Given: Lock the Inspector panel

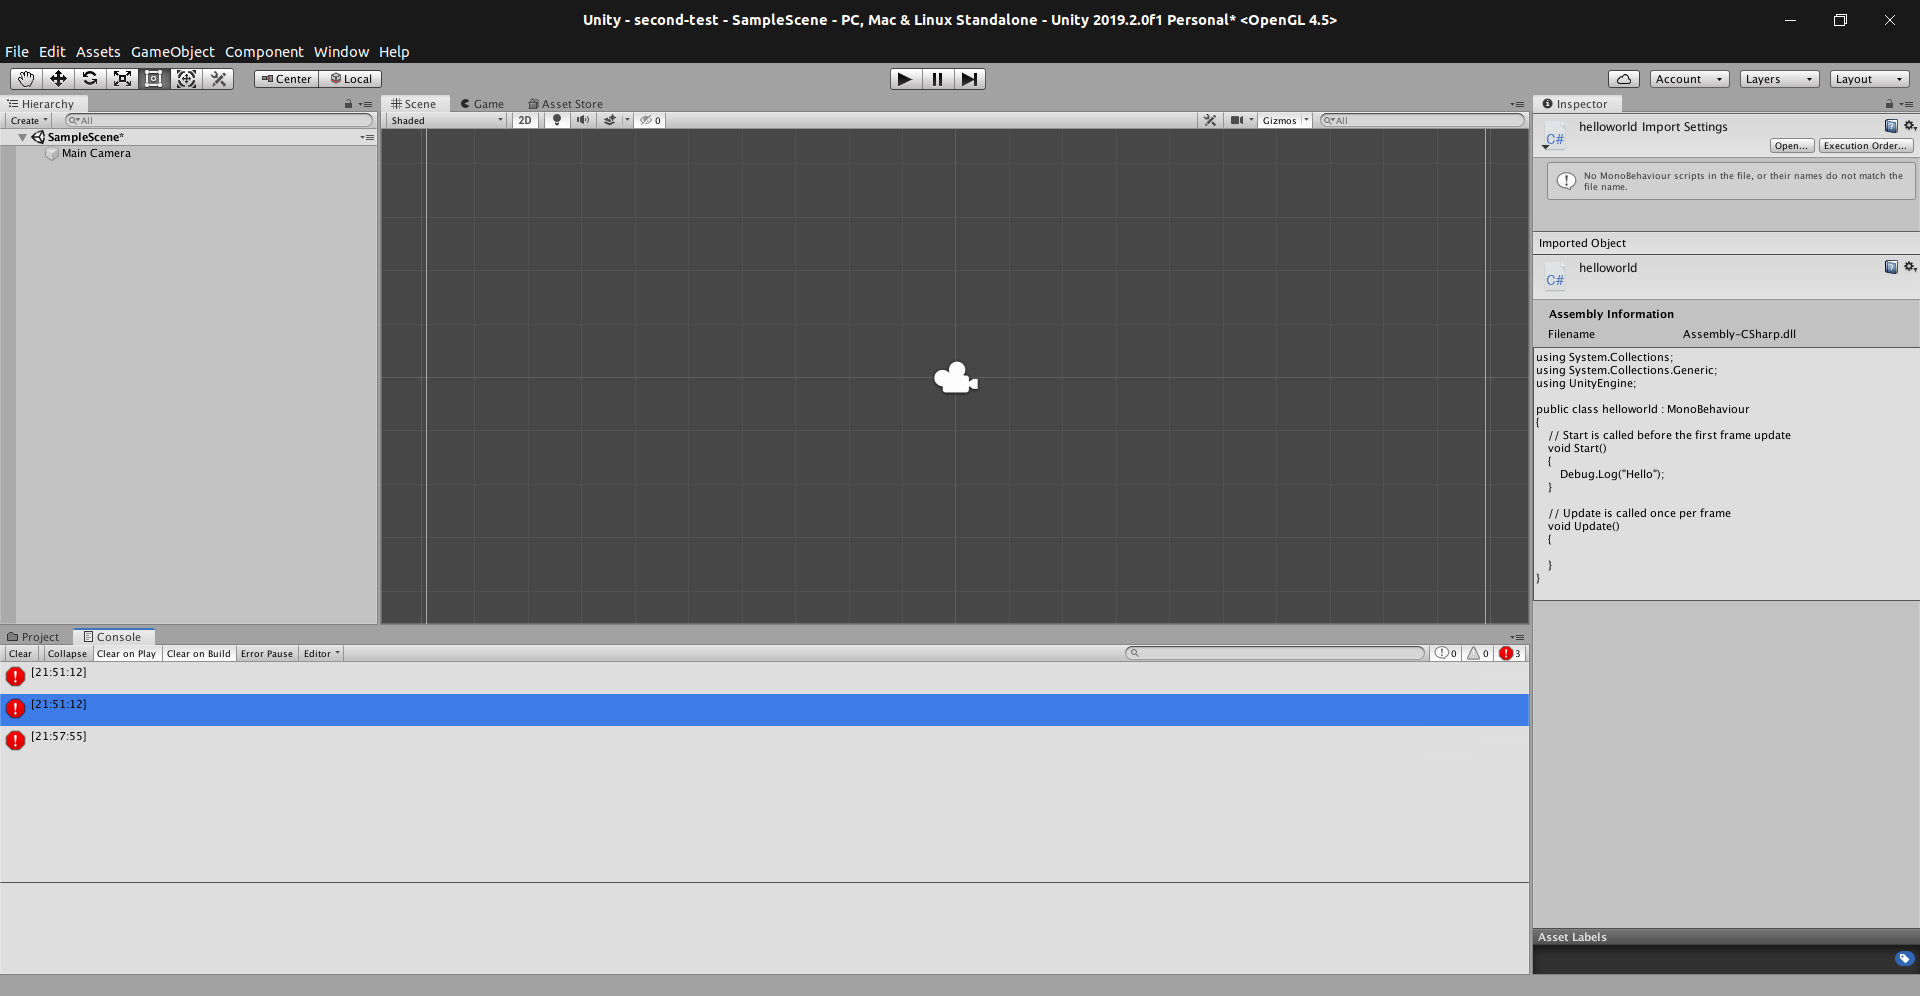Looking at the screenshot, I should coord(1889,104).
